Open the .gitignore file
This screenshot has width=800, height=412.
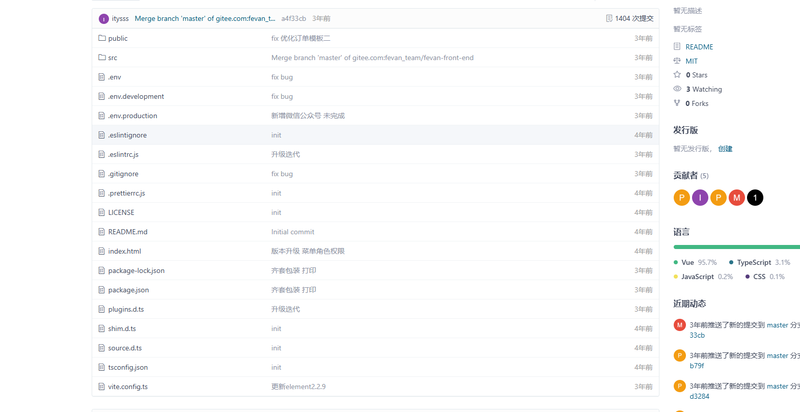[x=123, y=174]
